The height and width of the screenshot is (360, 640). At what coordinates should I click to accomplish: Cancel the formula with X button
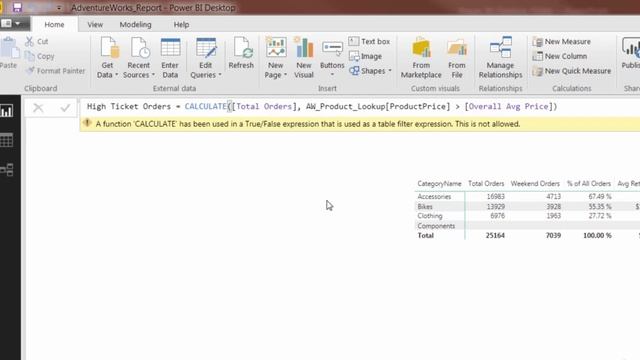pyautogui.click(x=38, y=108)
